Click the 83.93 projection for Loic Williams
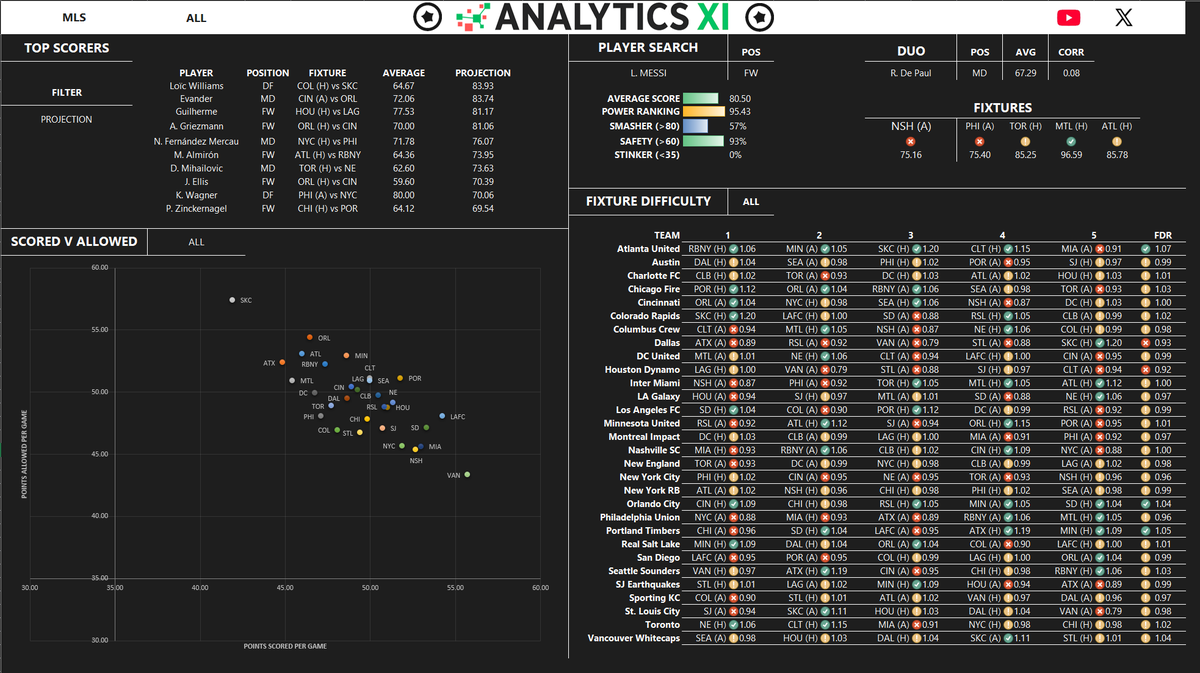1200x673 pixels. (483, 86)
